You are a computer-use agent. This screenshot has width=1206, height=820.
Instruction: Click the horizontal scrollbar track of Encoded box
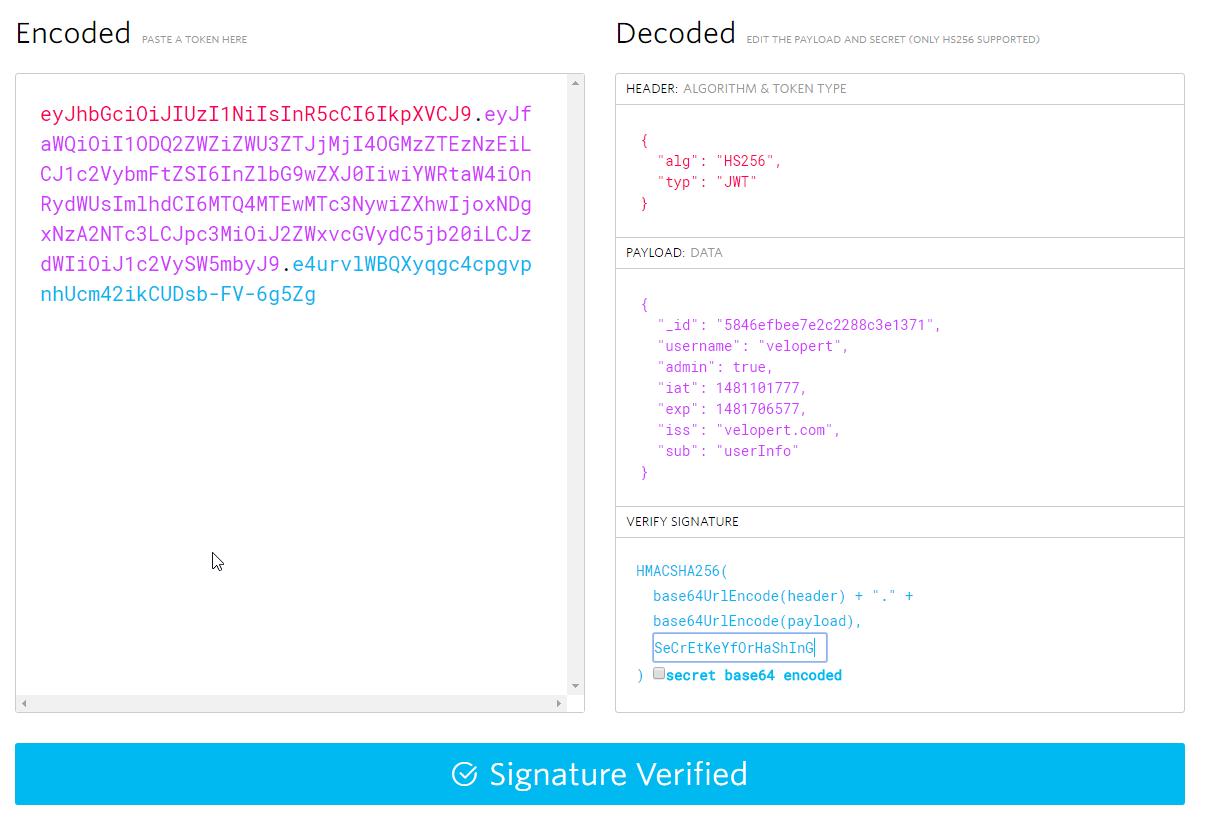(x=290, y=703)
